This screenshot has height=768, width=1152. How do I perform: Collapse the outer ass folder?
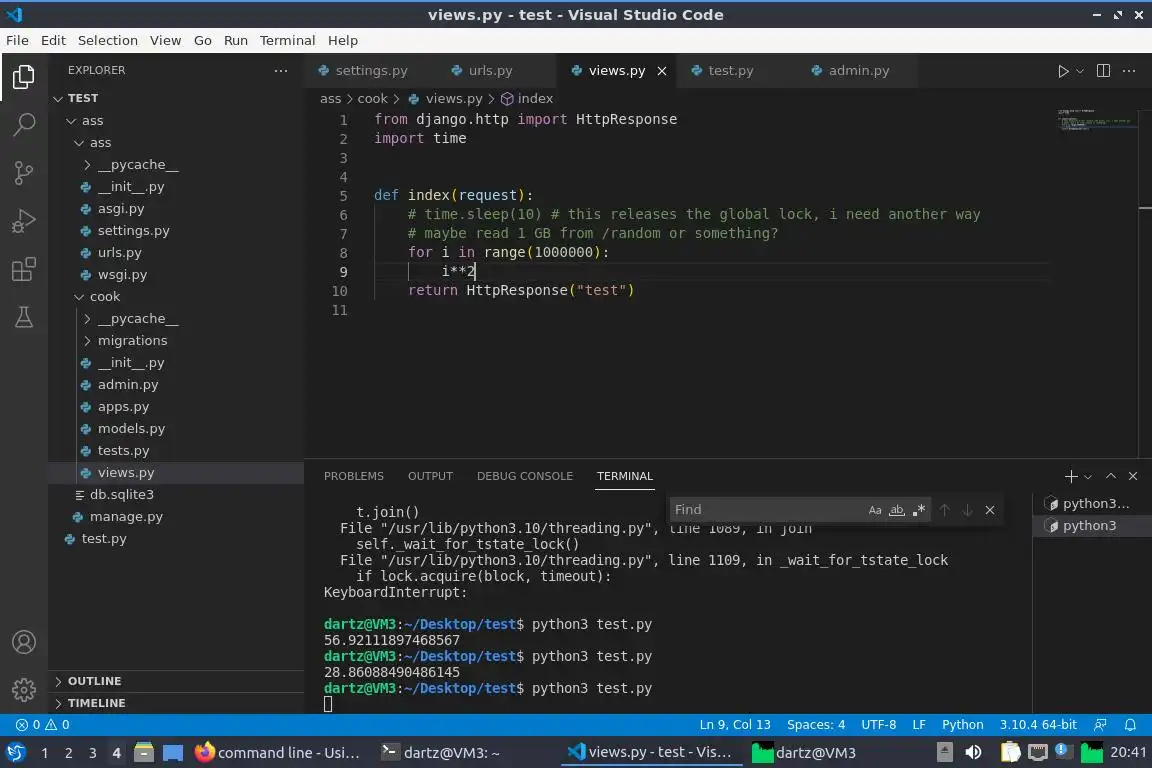[x=71, y=121]
